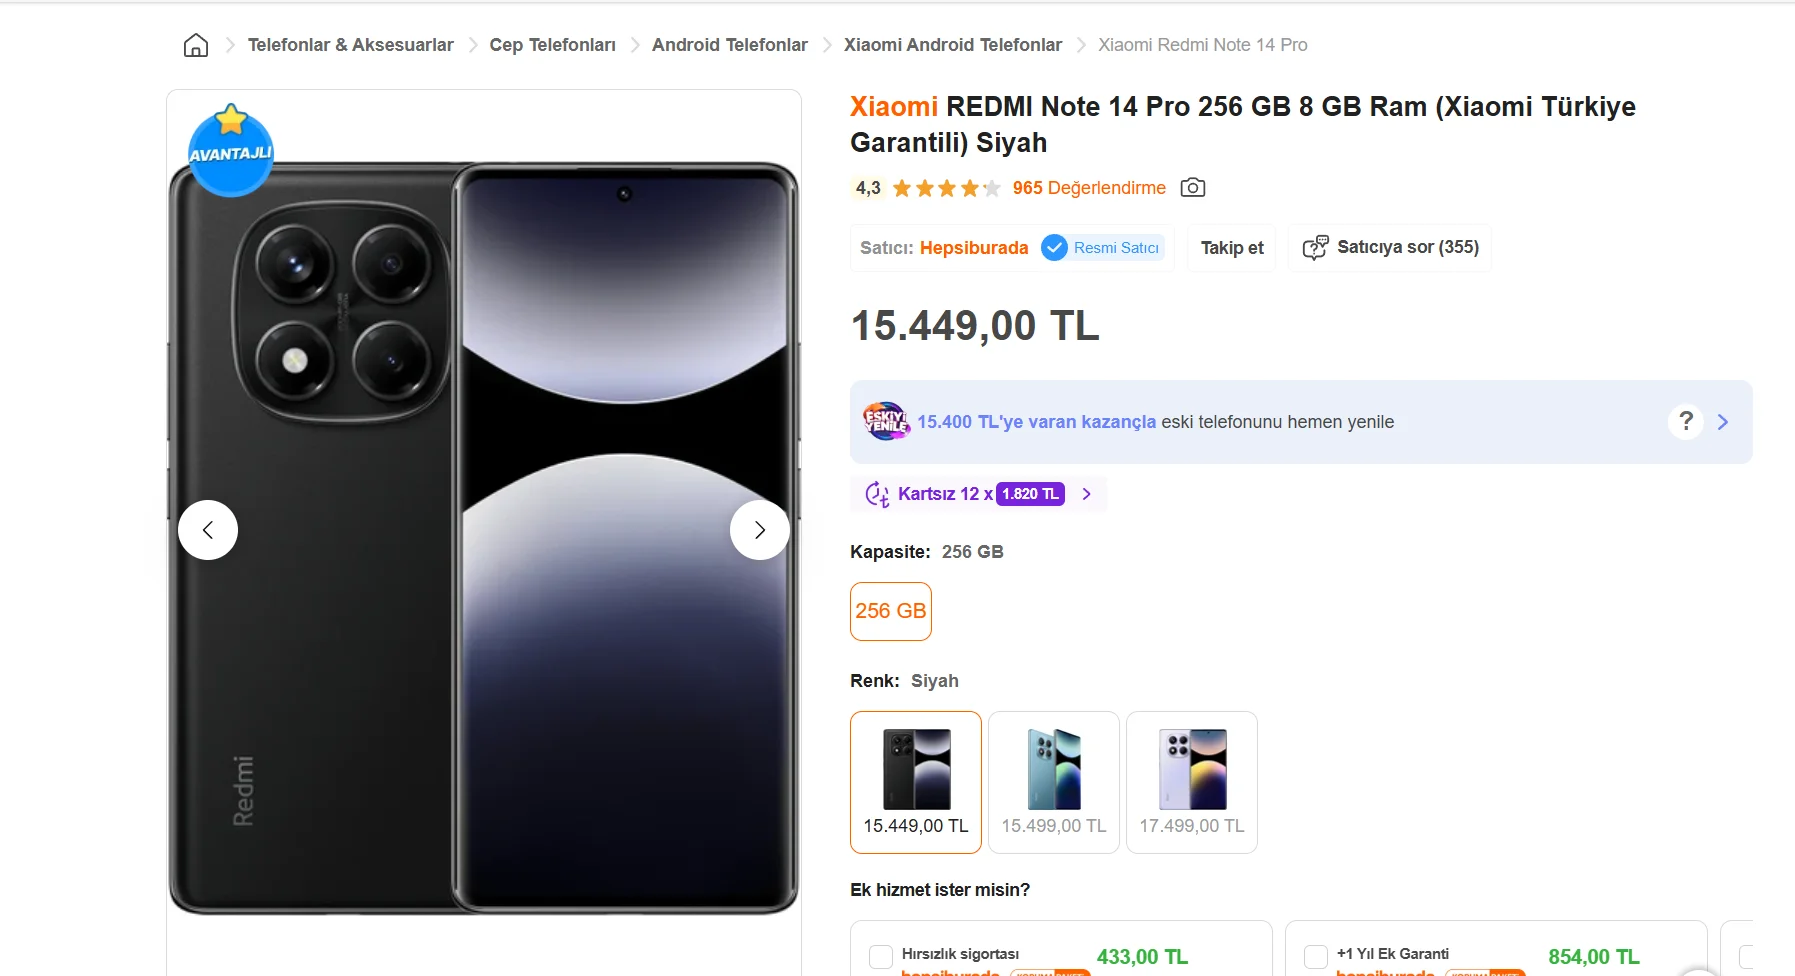Click the AVANTAJLI badge on product image
The width and height of the screenshot is (1795, 976).
click(x=231, y=152)
